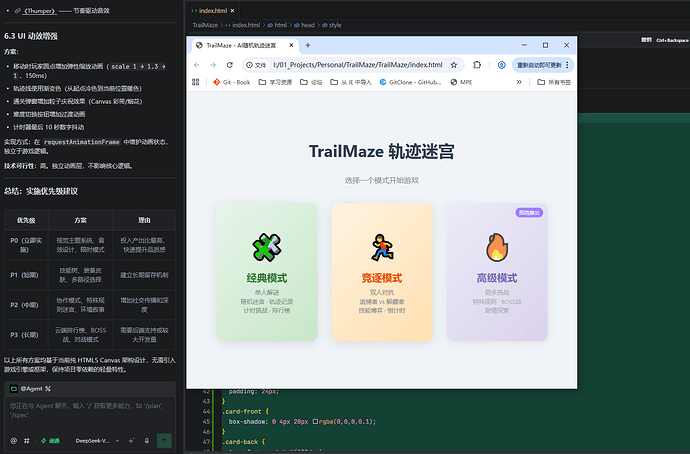This screenshot has width=690, height=454.
Task: Open the 所有书签 all bookmarks folder
Action: point(554,82)
